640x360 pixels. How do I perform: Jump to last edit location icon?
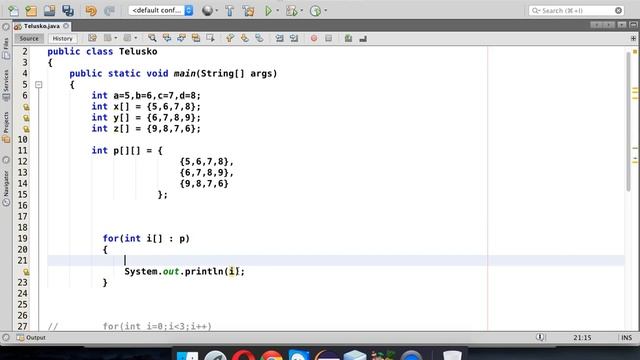point(92,38)
